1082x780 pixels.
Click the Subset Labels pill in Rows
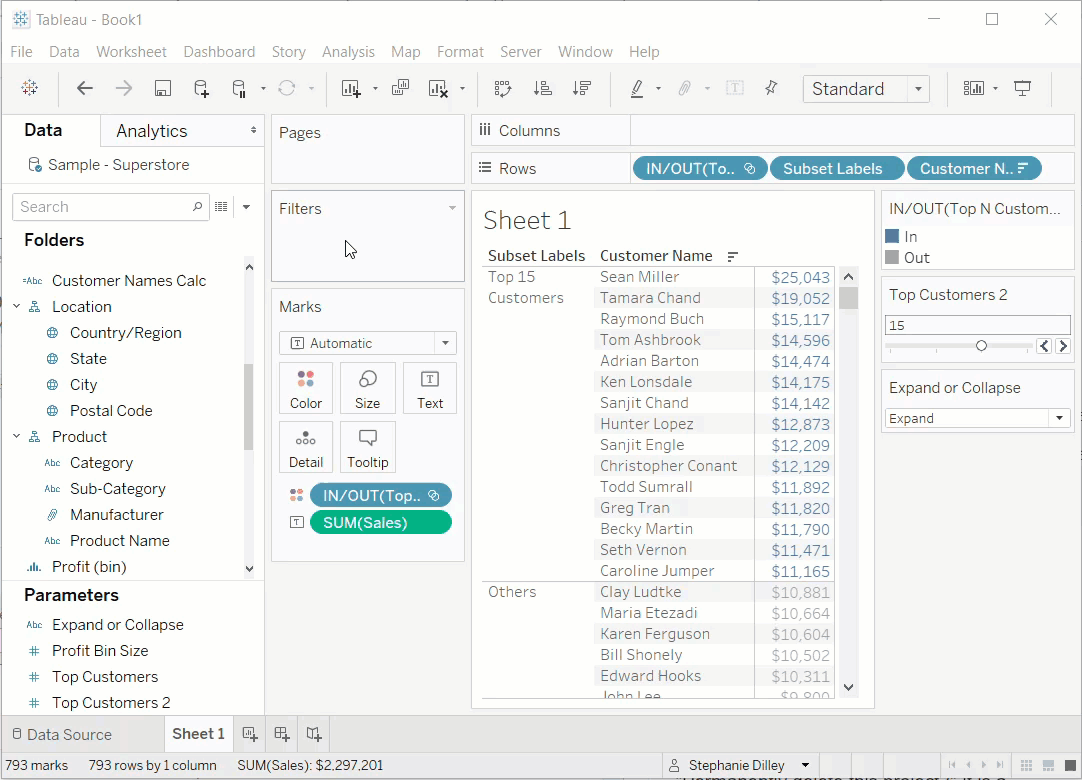pos(836,168)
